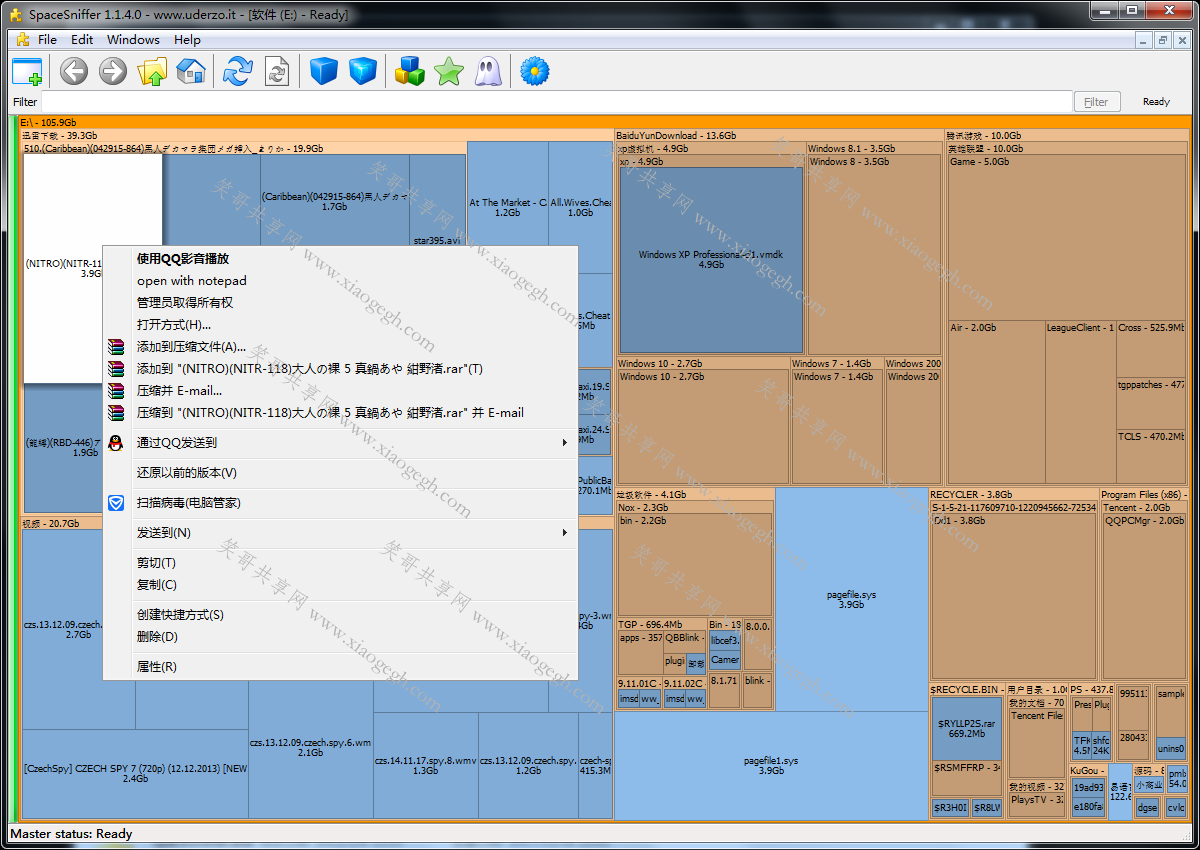Viewport: 1200px width, 850px height.
Task: Click the solid blue cube icon
Action: [324, 71]
